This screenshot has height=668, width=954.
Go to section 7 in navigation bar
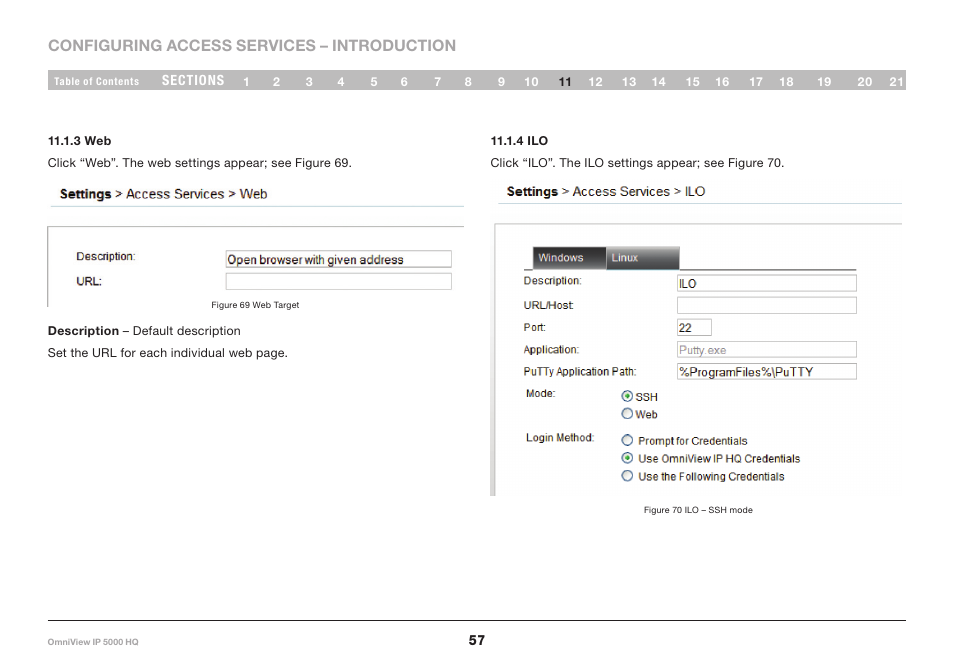click(437, 82)
